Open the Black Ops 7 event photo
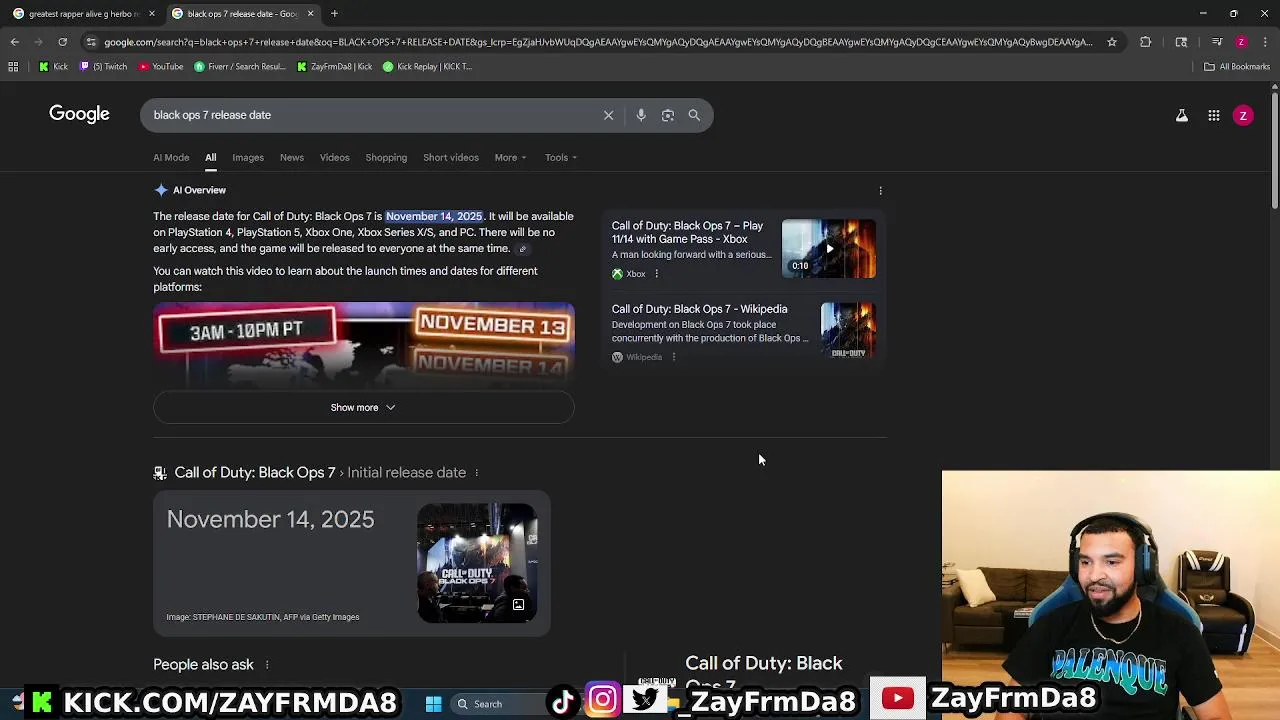Viewport: 1280px width, 720px height. pos(477,563)
